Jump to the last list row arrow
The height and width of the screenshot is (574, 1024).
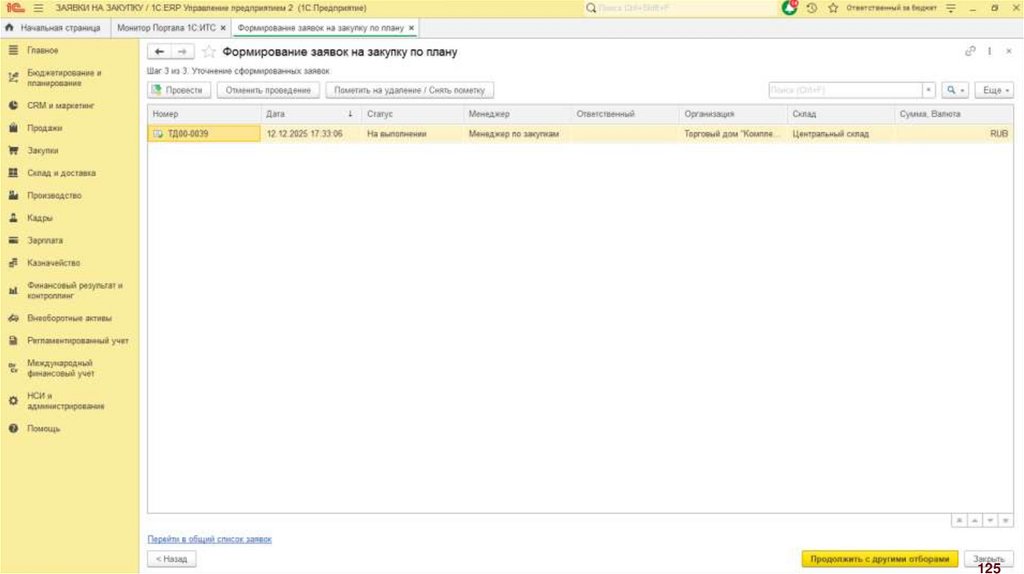[1006, 520]
